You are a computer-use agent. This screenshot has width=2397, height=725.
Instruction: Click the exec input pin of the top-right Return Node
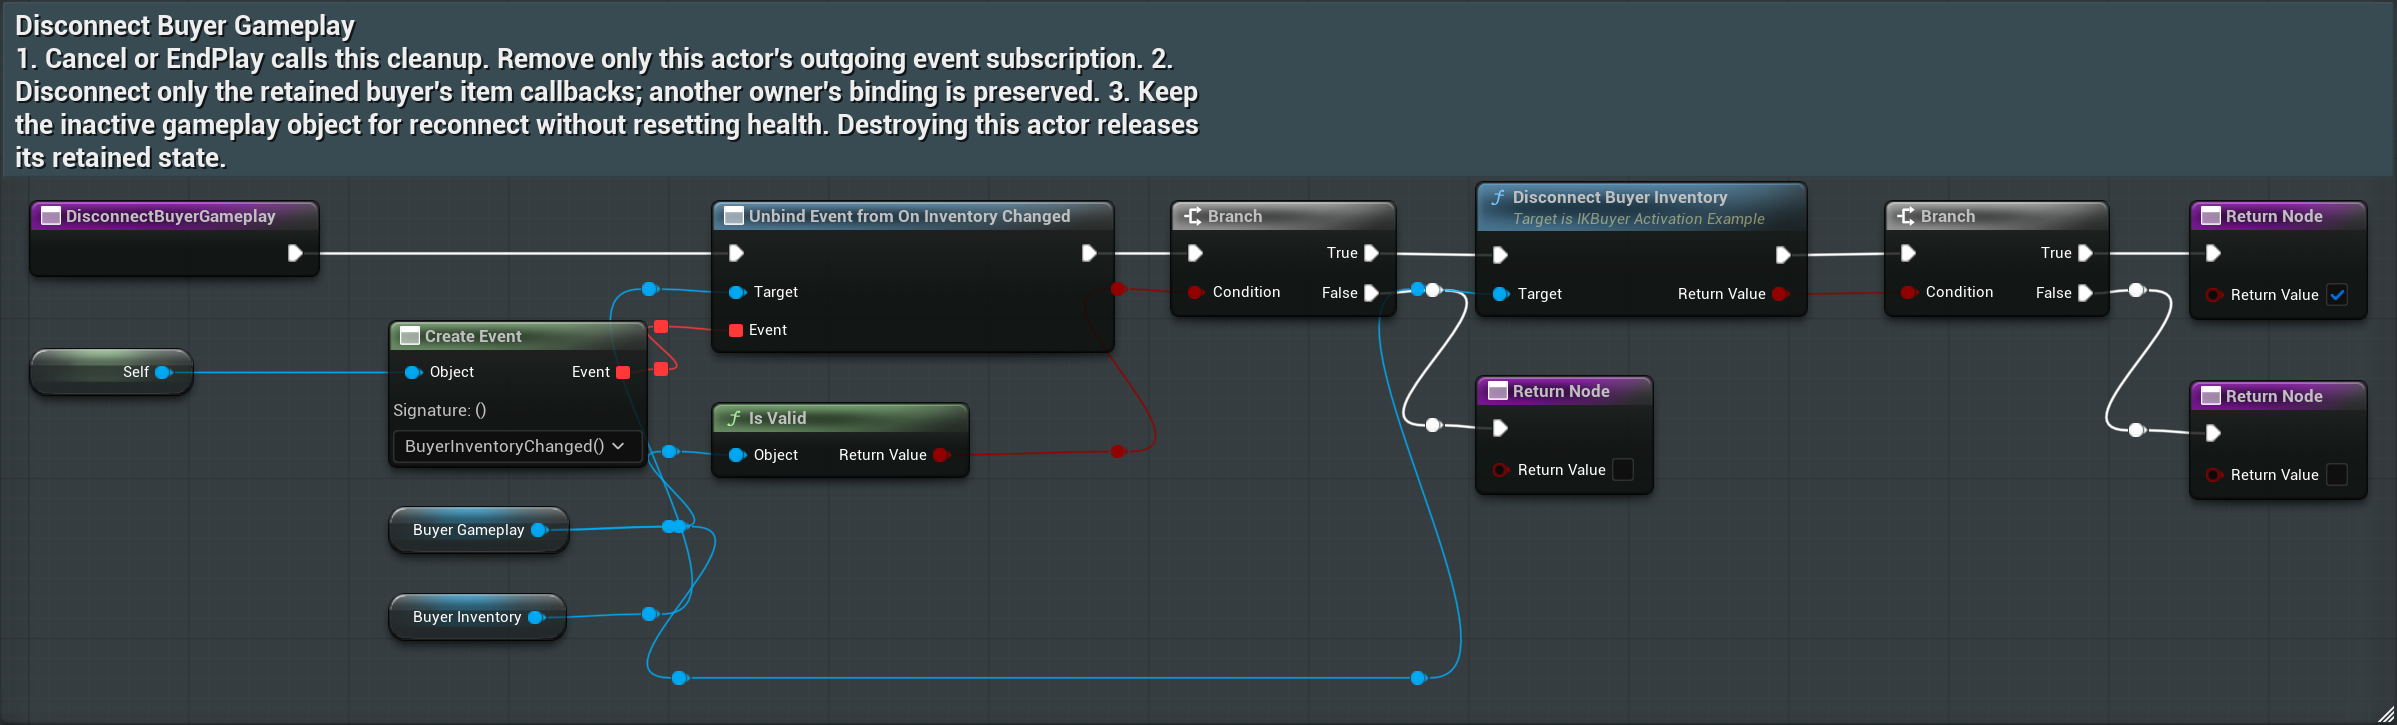coord(2213,253)
